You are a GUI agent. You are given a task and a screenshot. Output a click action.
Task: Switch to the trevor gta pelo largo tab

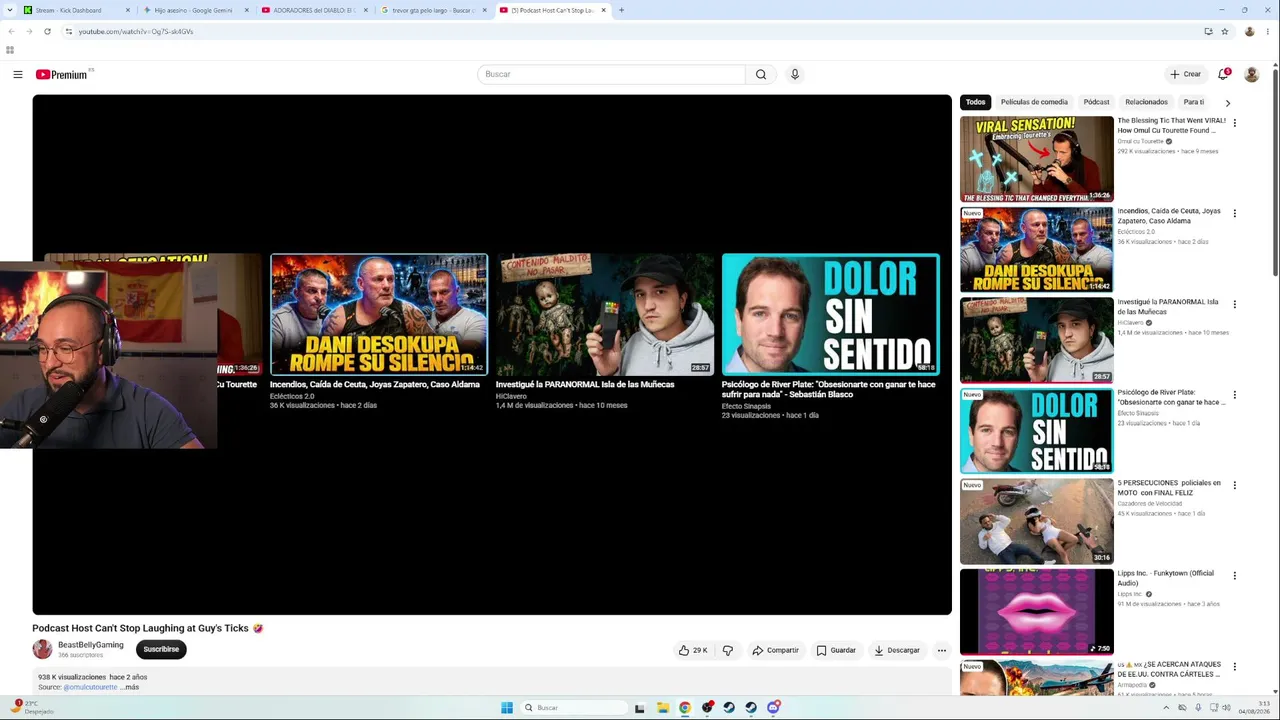(x=433, y=10)
